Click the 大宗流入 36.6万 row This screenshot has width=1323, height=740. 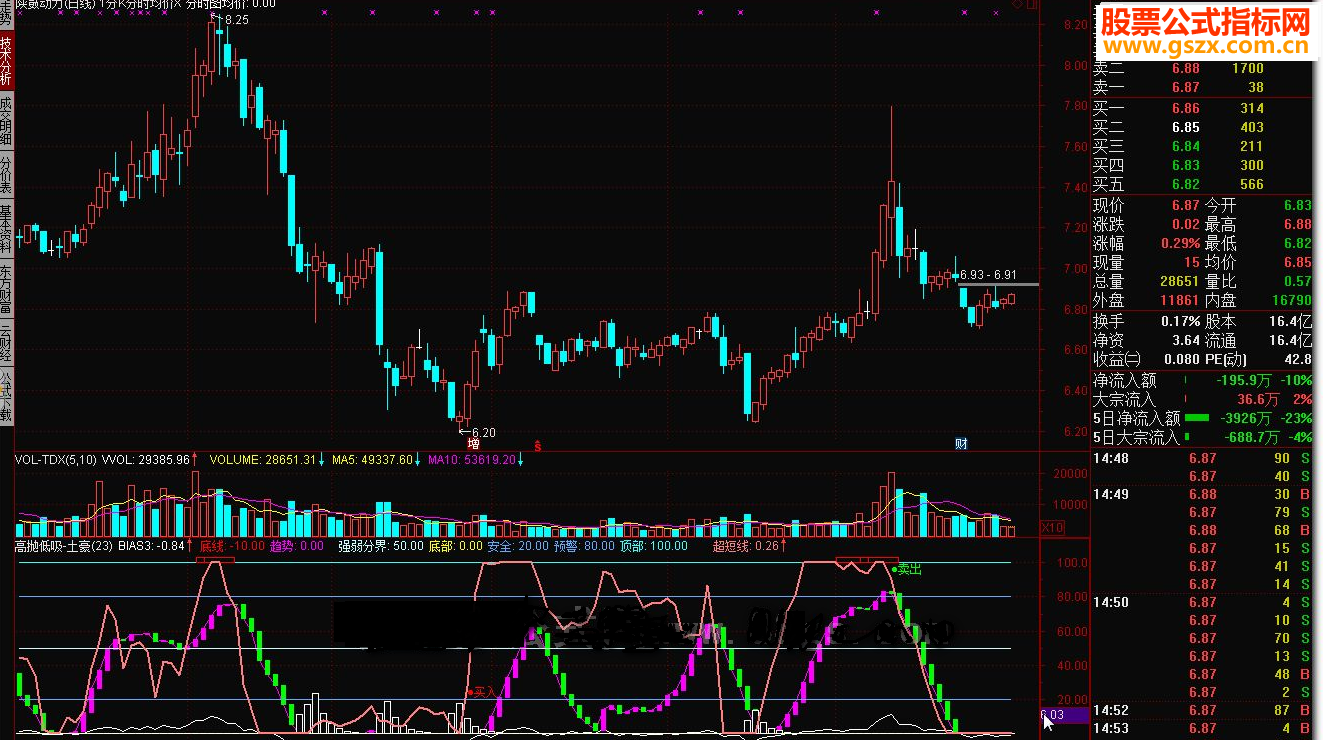point(1201,399)
